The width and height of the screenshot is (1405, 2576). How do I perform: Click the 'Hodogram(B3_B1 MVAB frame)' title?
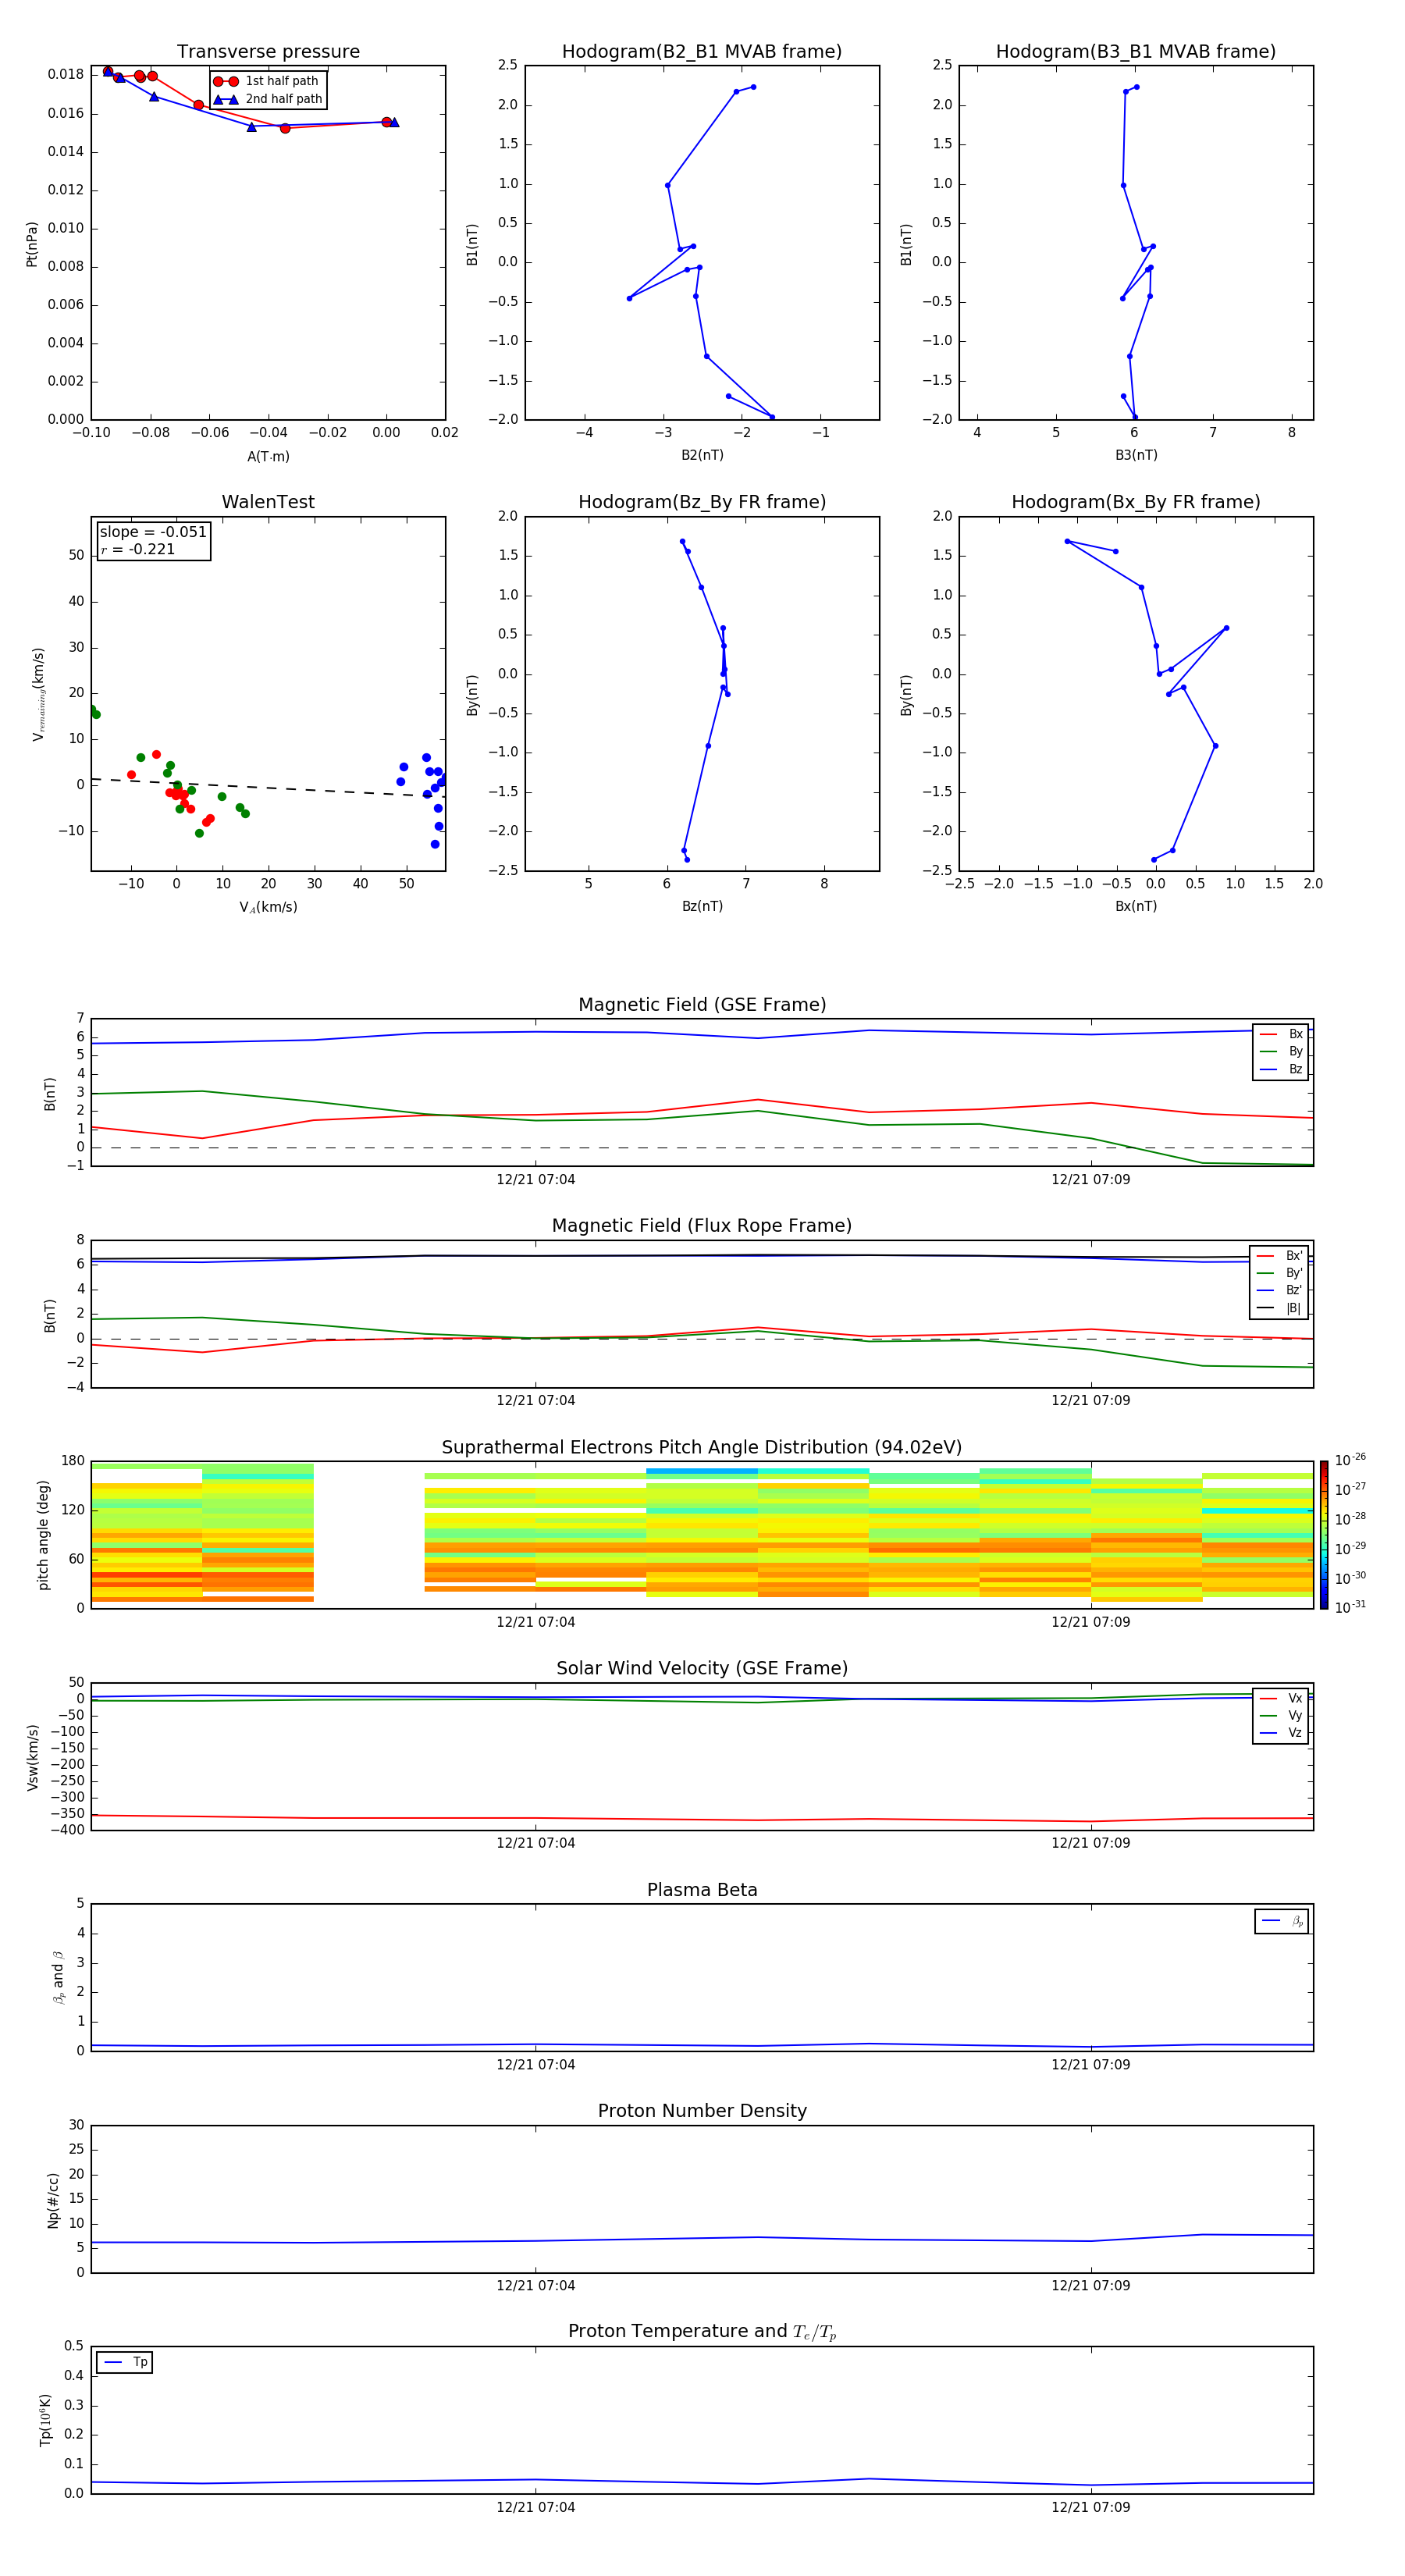pos(1136,51)
